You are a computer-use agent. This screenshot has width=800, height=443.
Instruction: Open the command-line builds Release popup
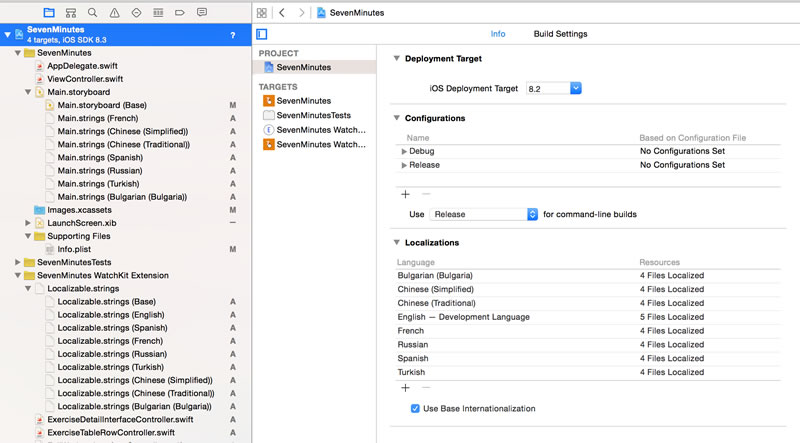[484, 214]
